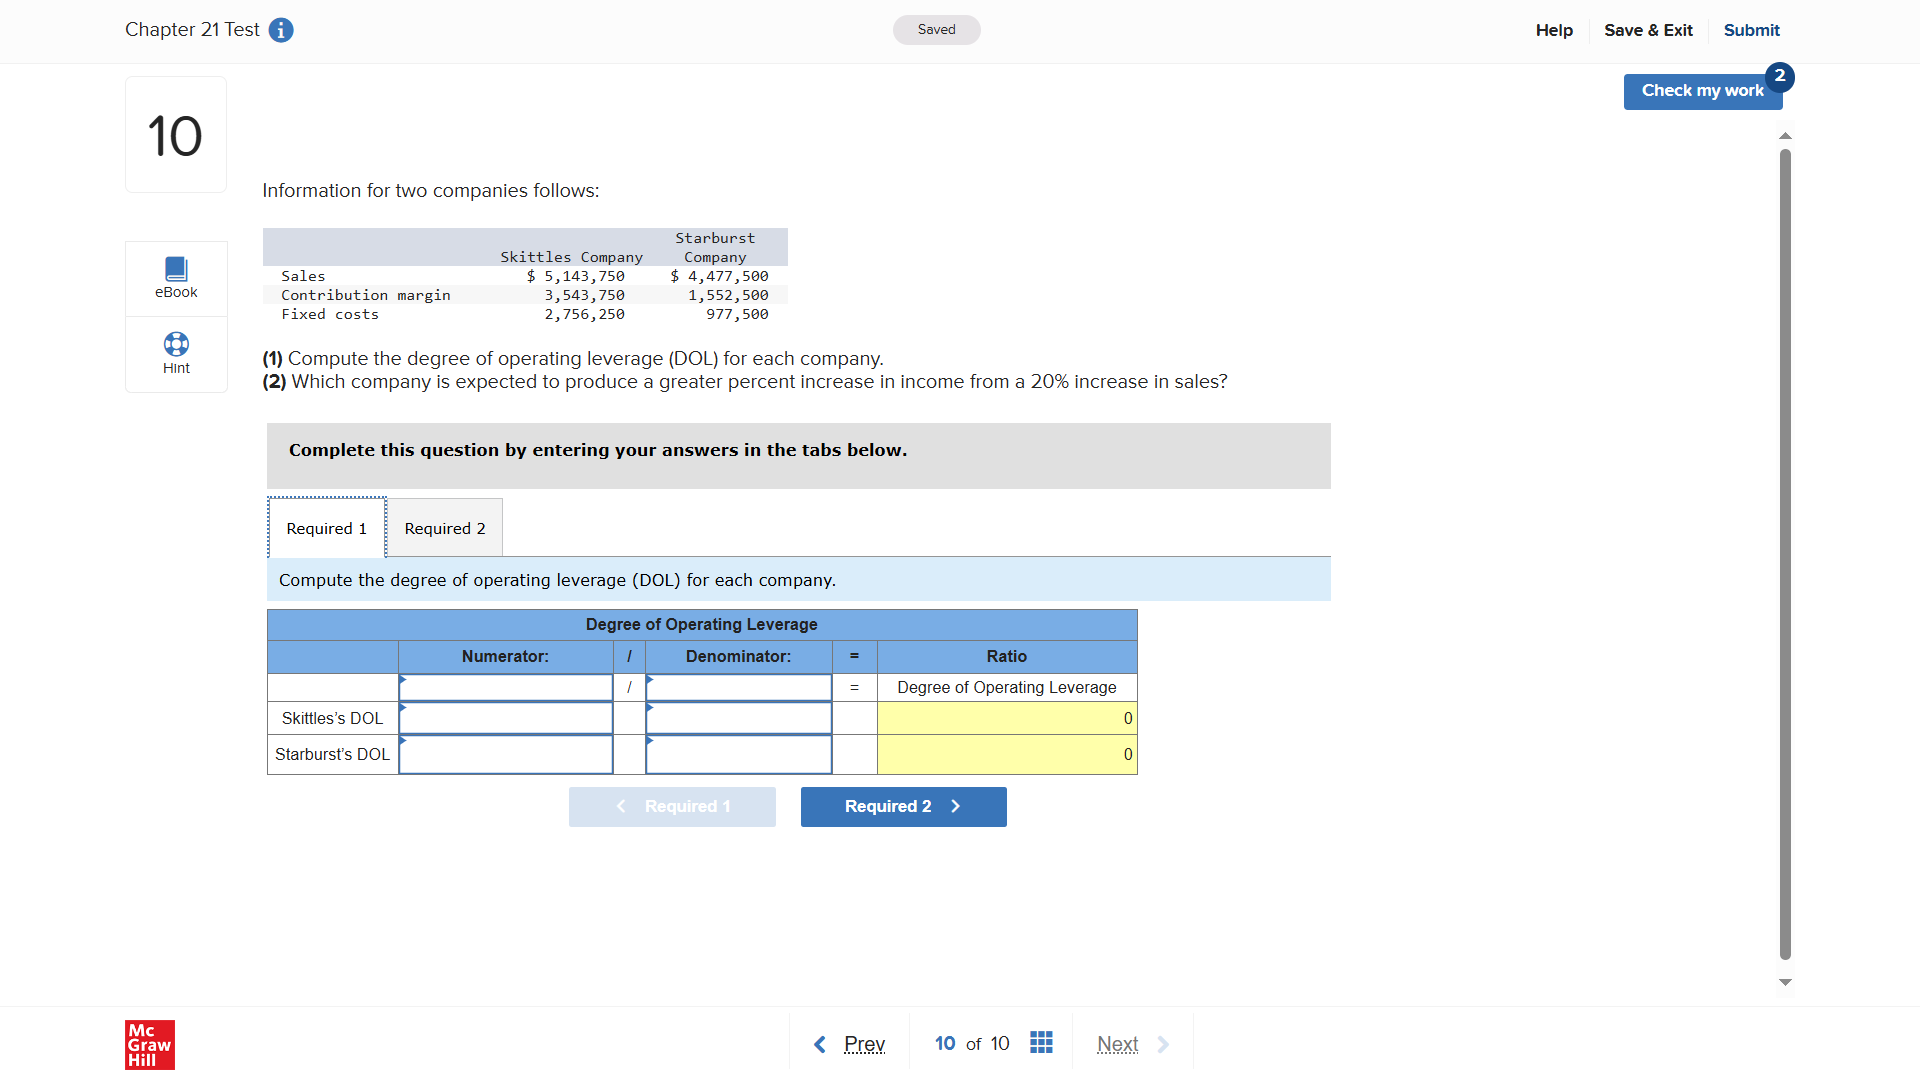Open the header Numerator dropdown cell
The image size is (1920, 1080).
point(505,688)
